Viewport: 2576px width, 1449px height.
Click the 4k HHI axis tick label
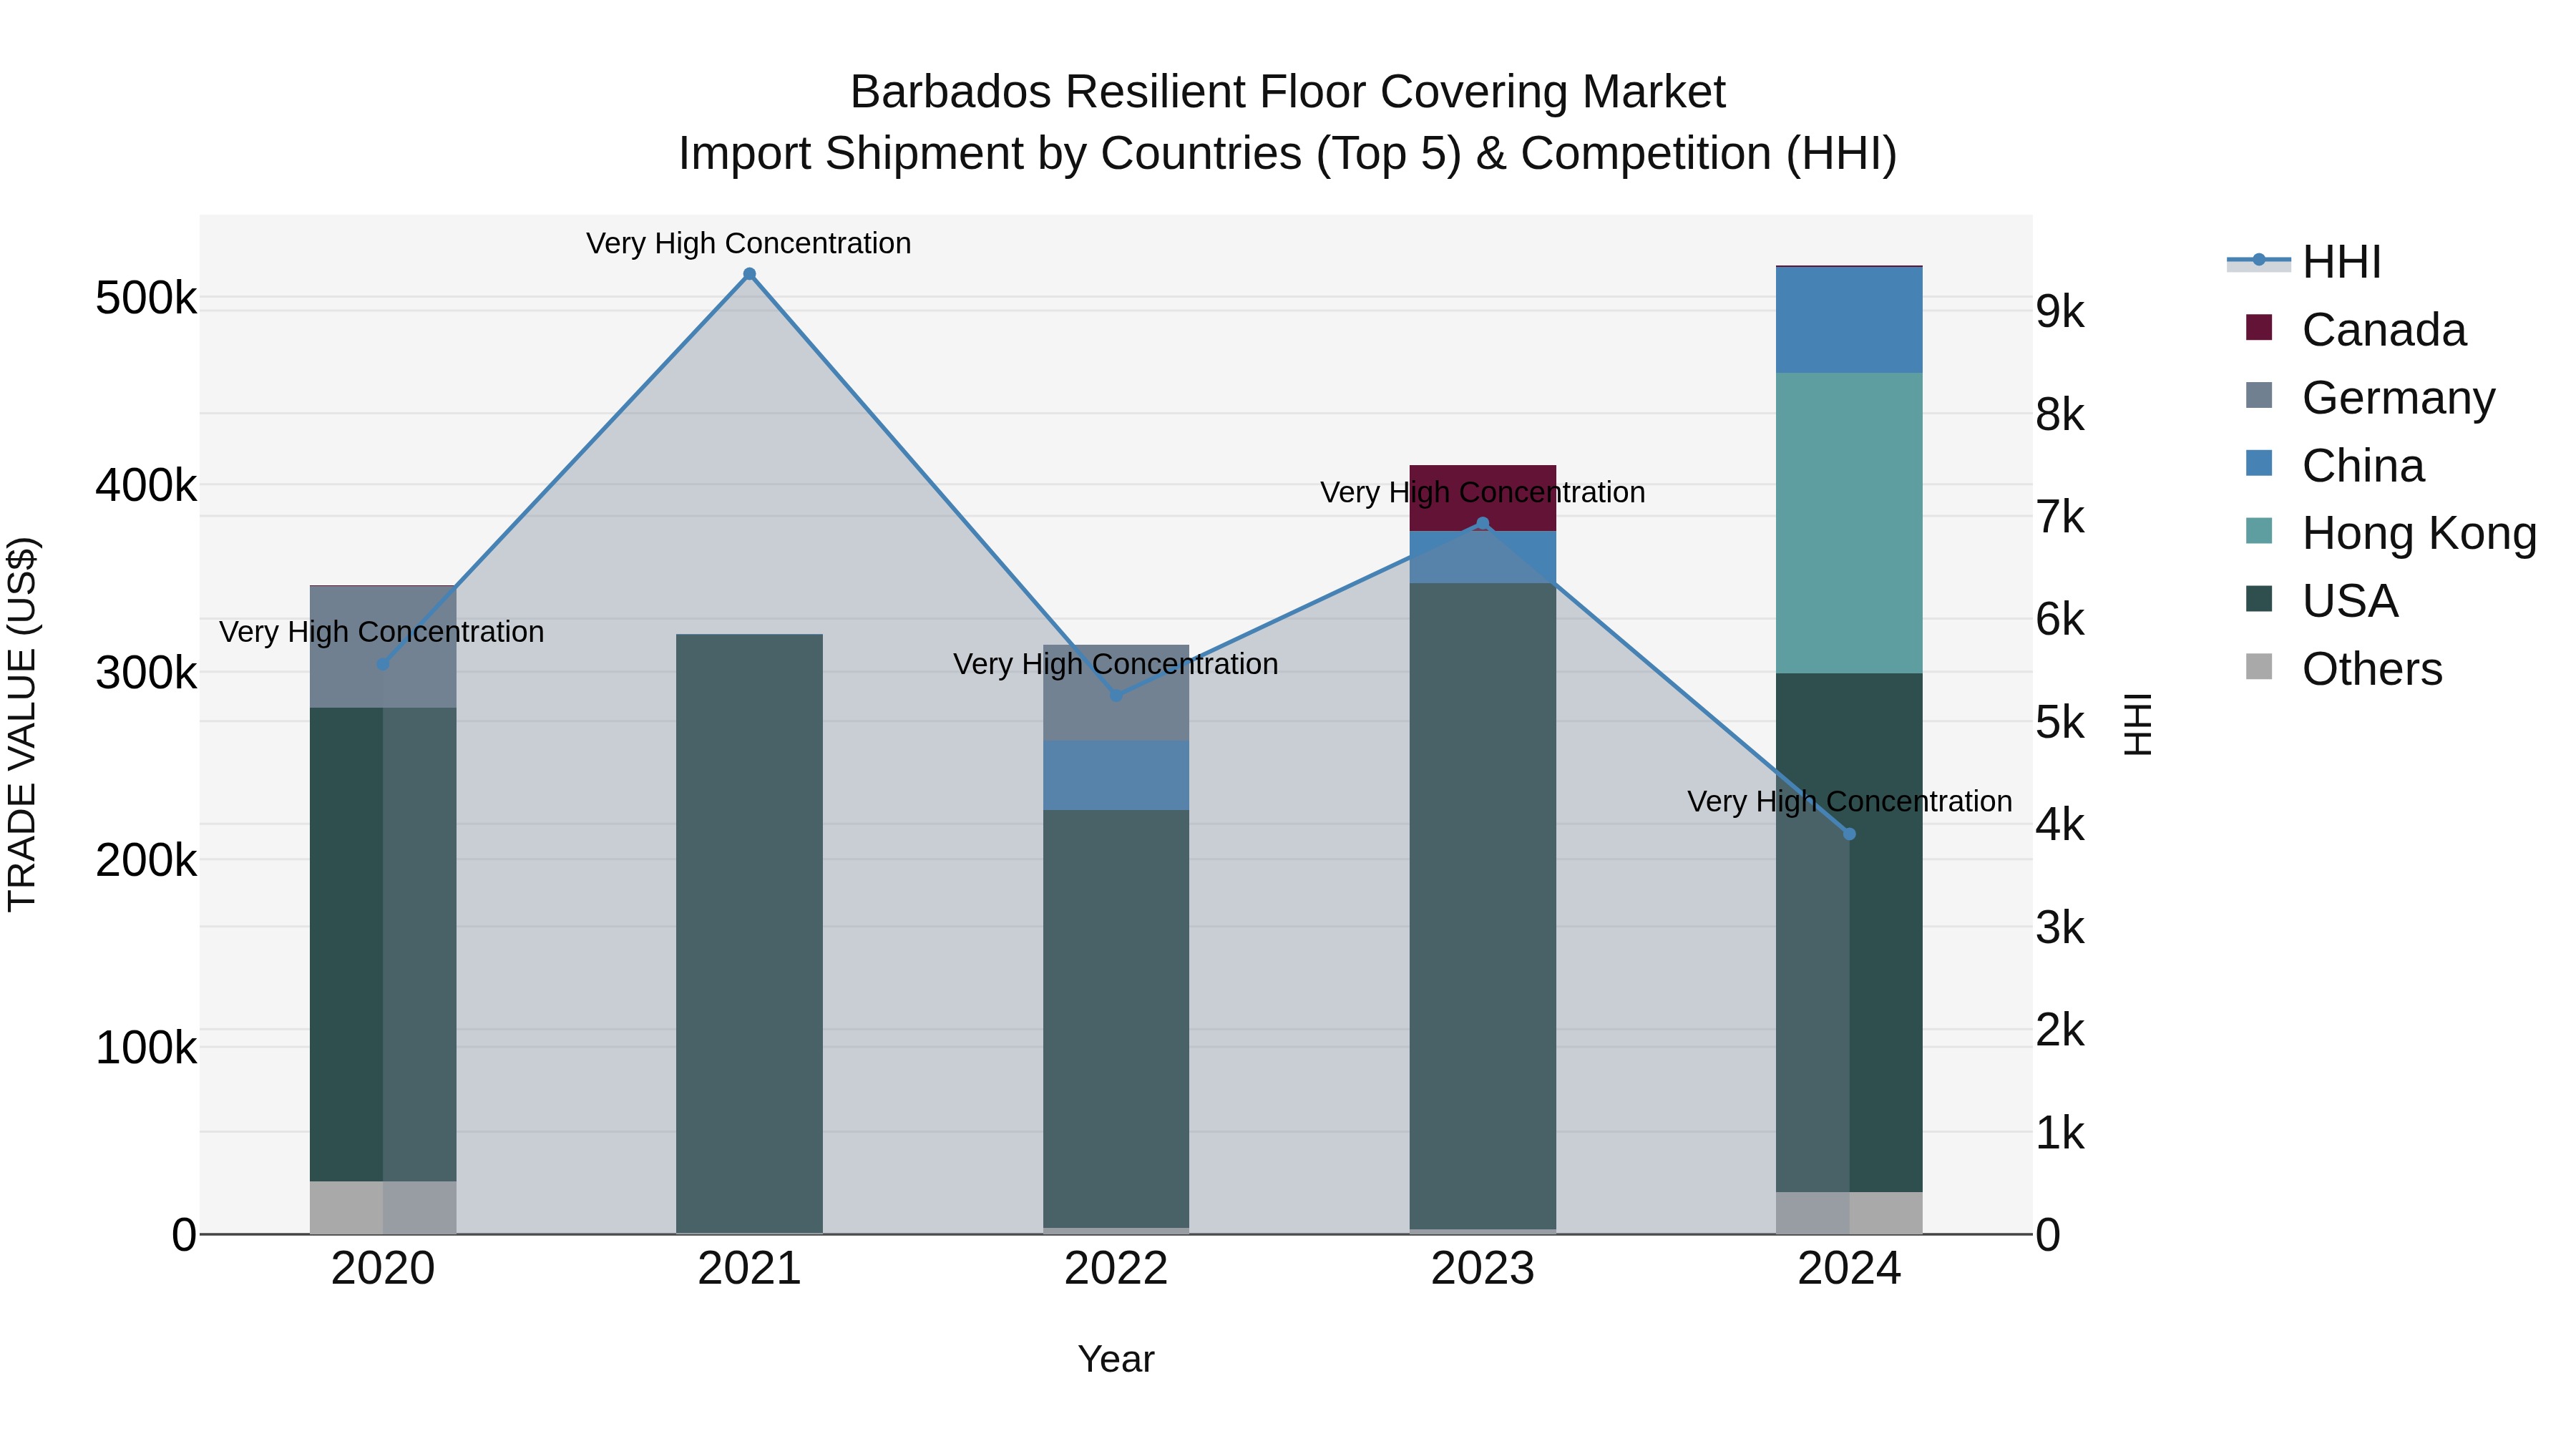pos(2060,826)
